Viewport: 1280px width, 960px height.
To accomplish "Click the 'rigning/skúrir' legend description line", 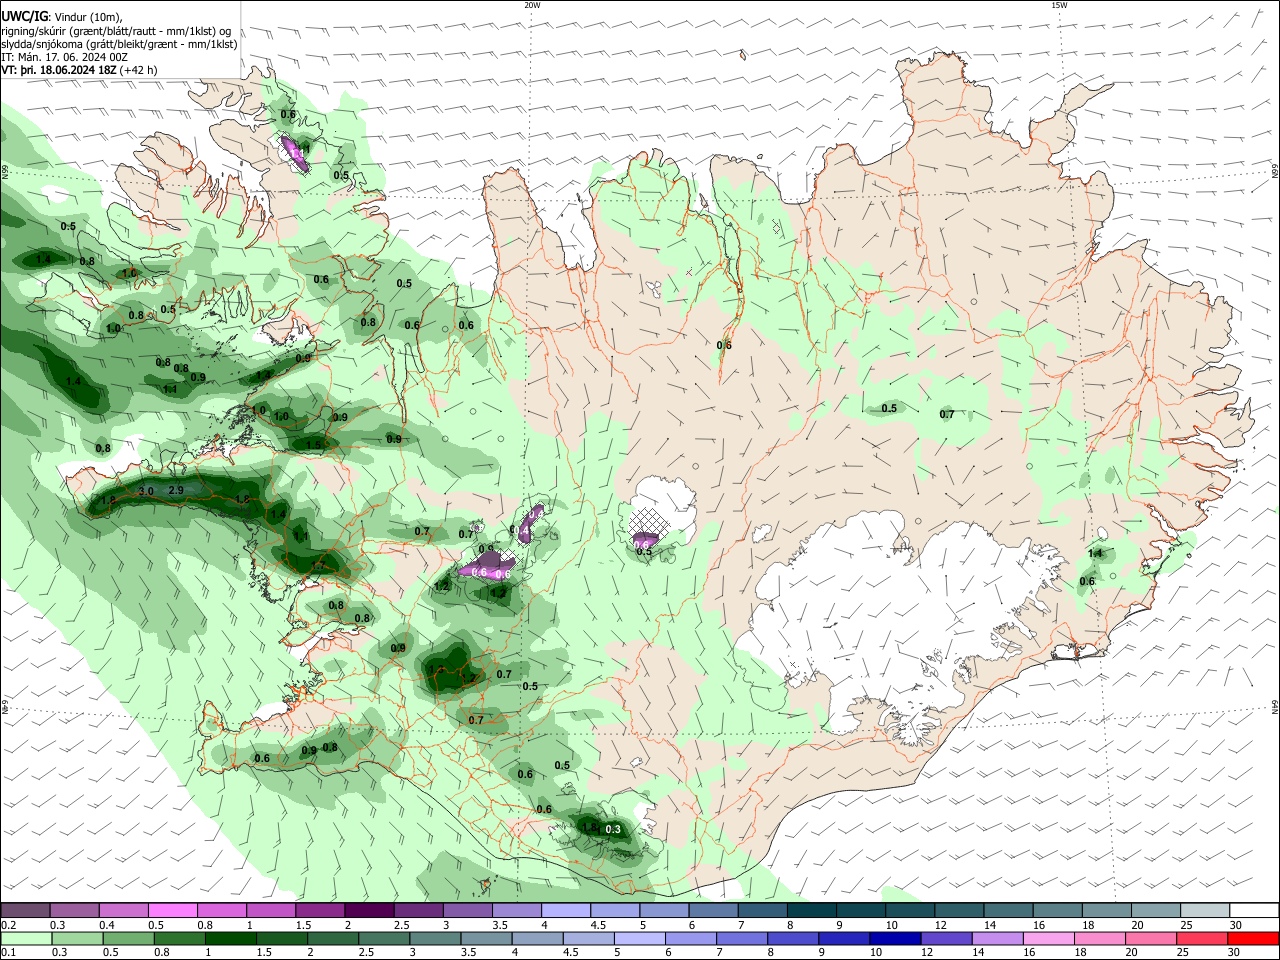I will pos(116,31).
